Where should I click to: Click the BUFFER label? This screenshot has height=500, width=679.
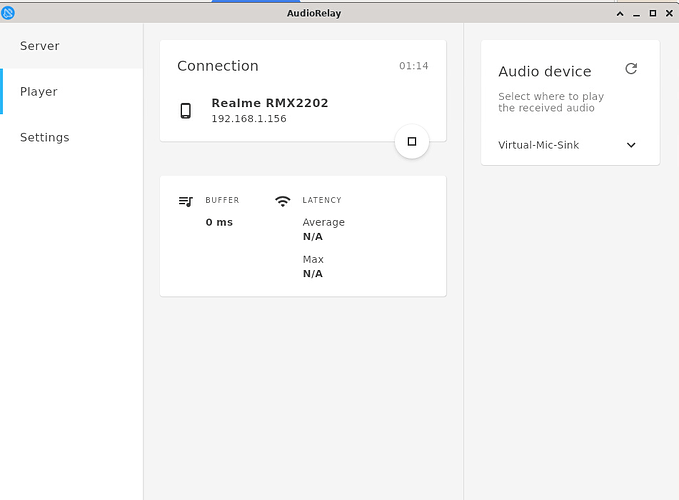pyautogui.click(x=222, y=200)
